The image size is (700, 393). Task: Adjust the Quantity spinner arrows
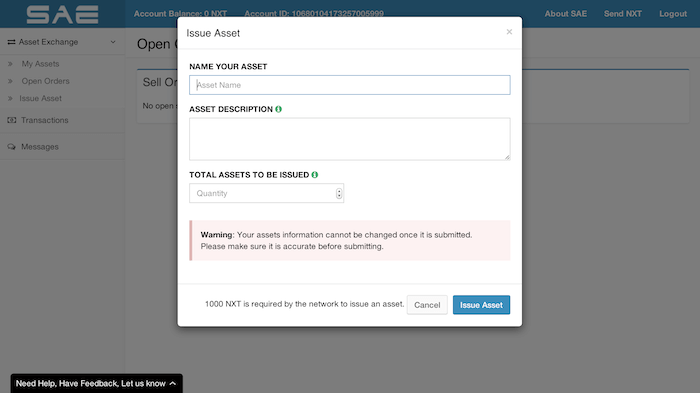(339, 193)
